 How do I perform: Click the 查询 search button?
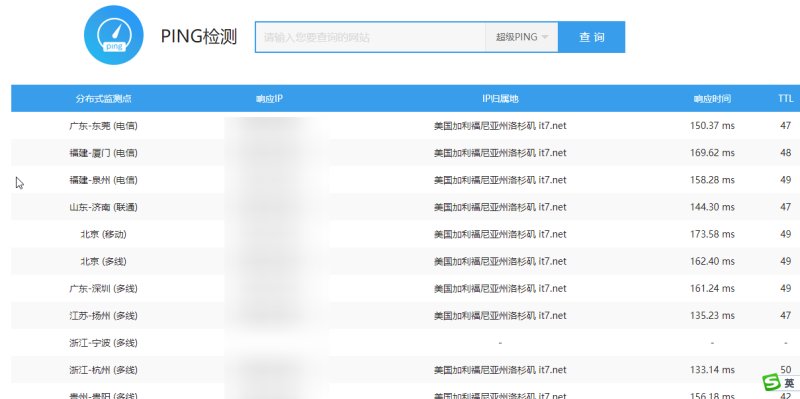(x=591, y=37)
